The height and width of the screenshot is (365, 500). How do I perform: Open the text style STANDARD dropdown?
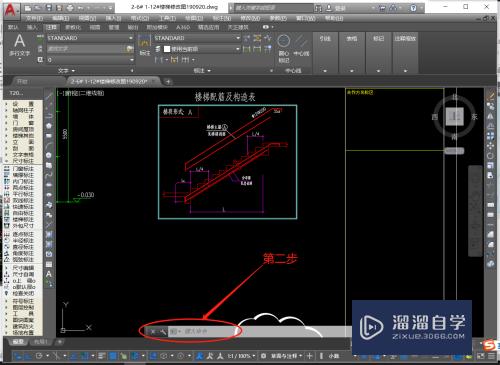90,38
